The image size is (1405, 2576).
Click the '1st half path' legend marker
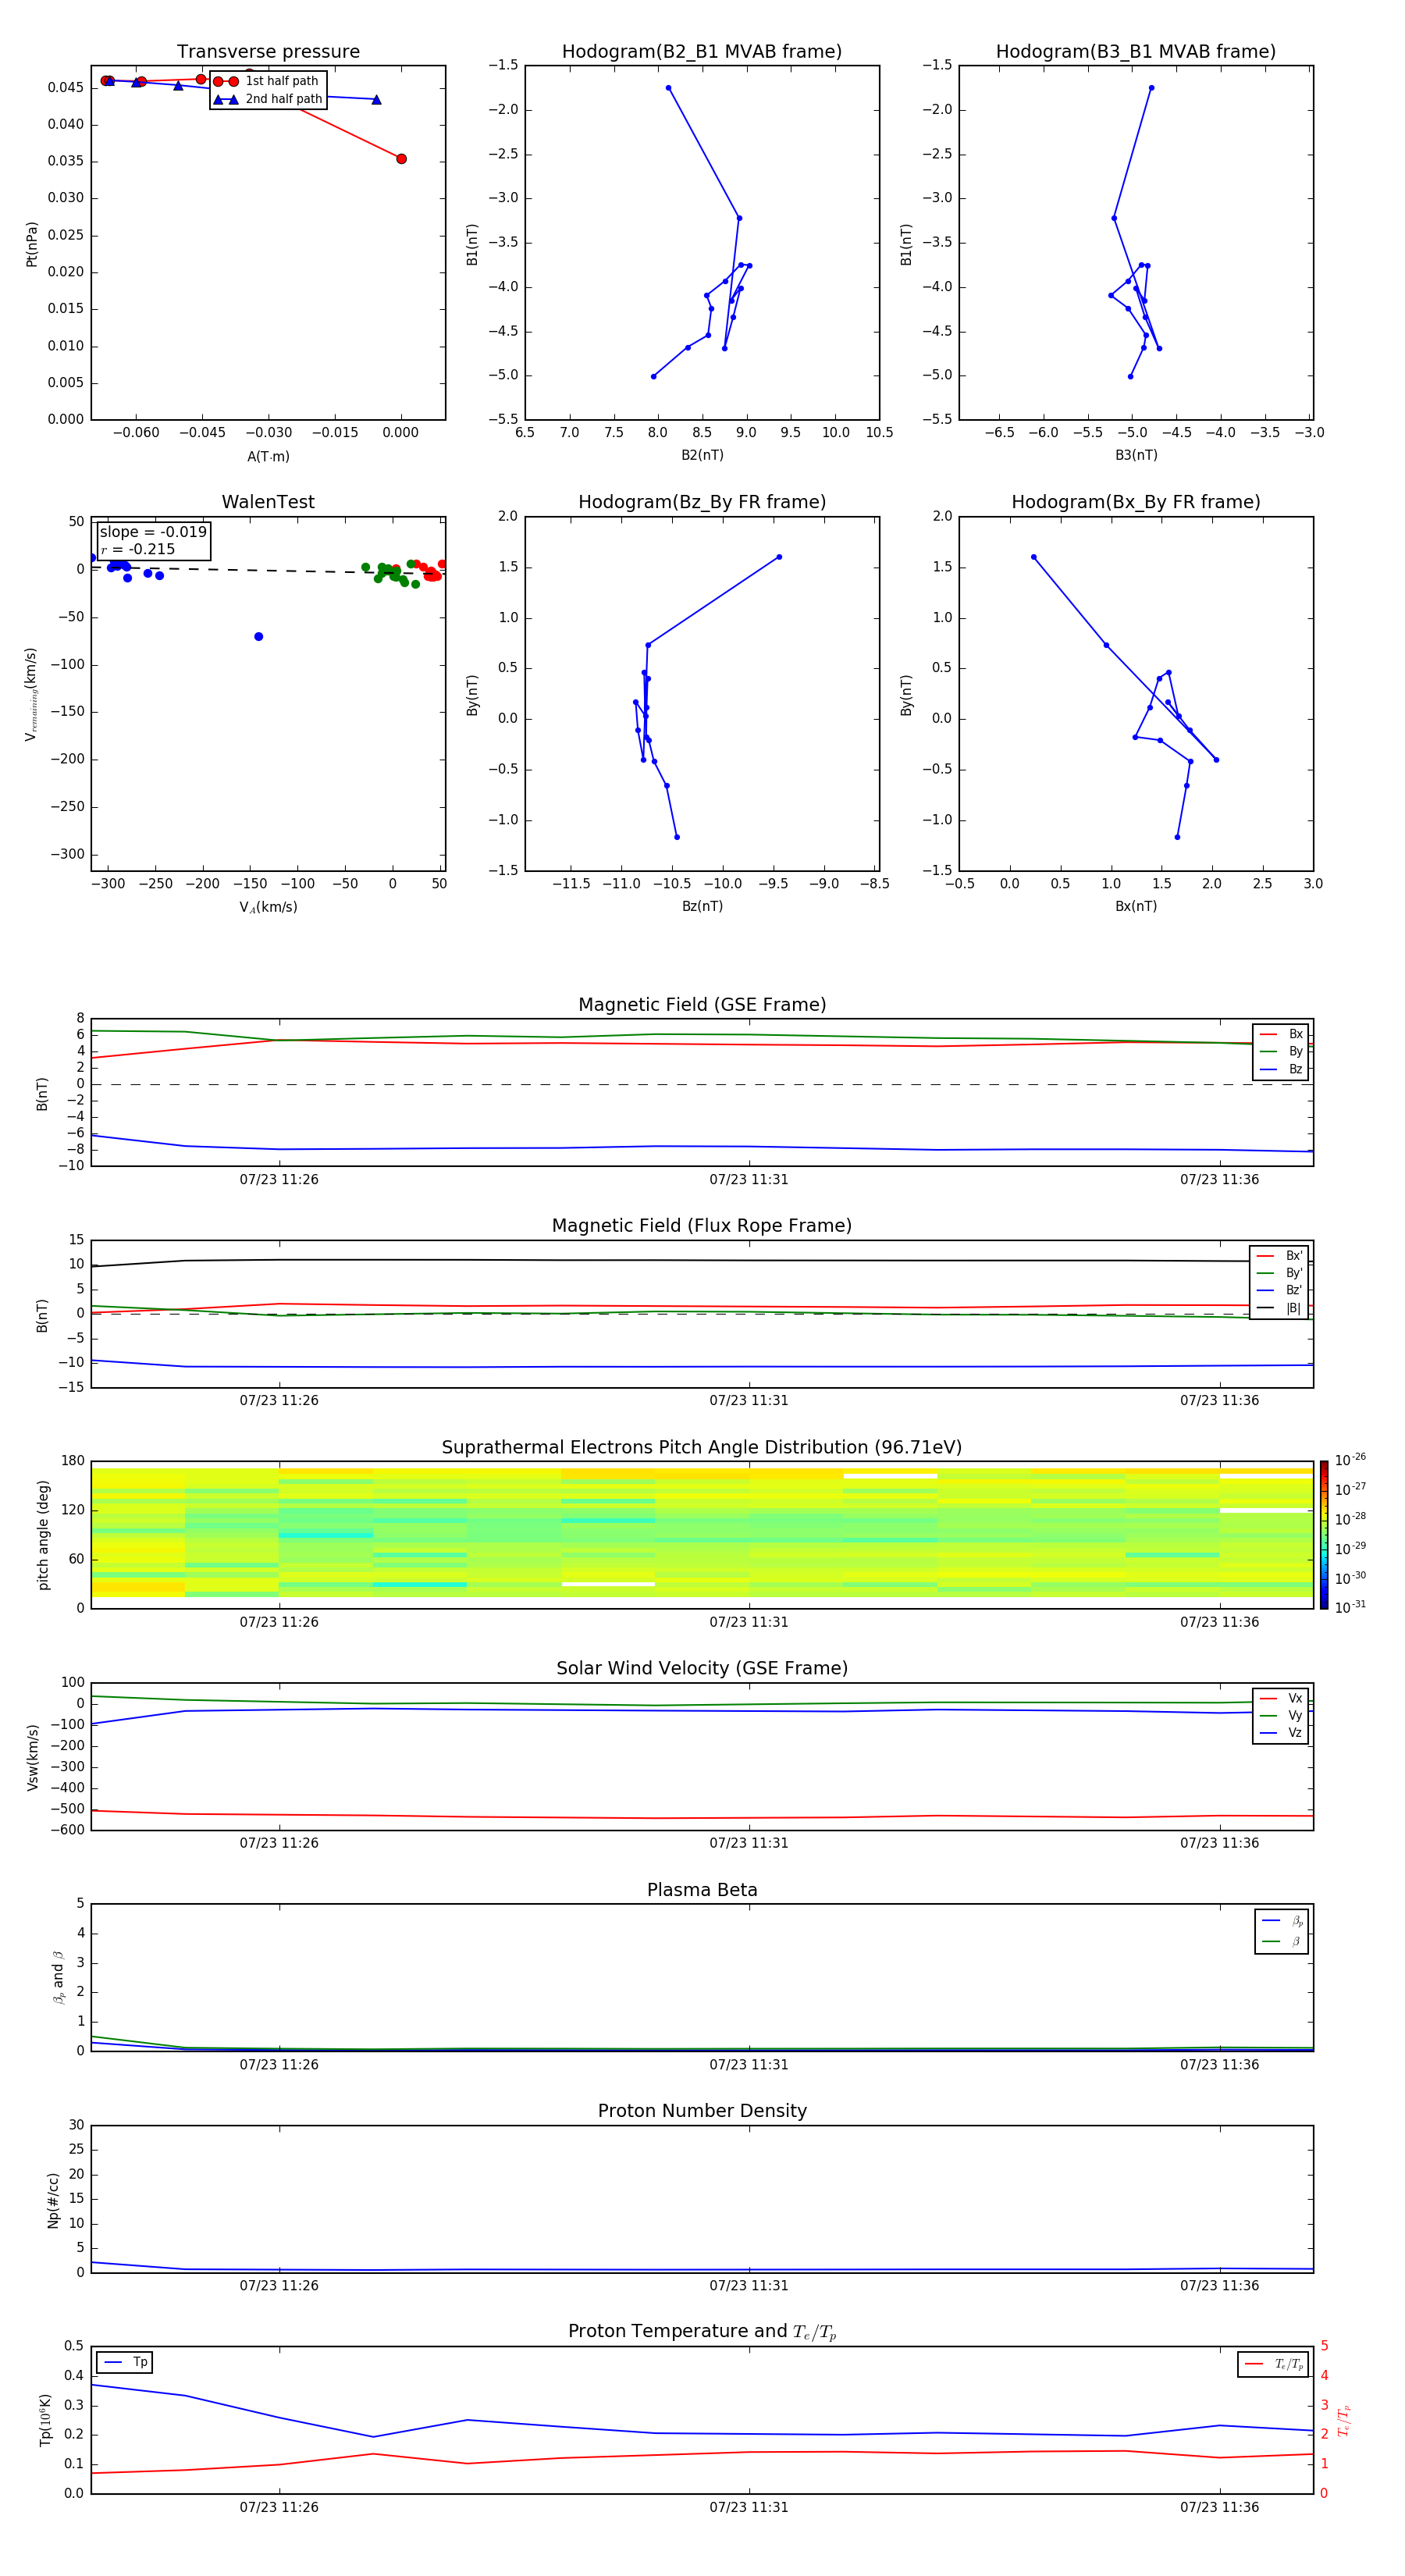(x=225, y=82)
